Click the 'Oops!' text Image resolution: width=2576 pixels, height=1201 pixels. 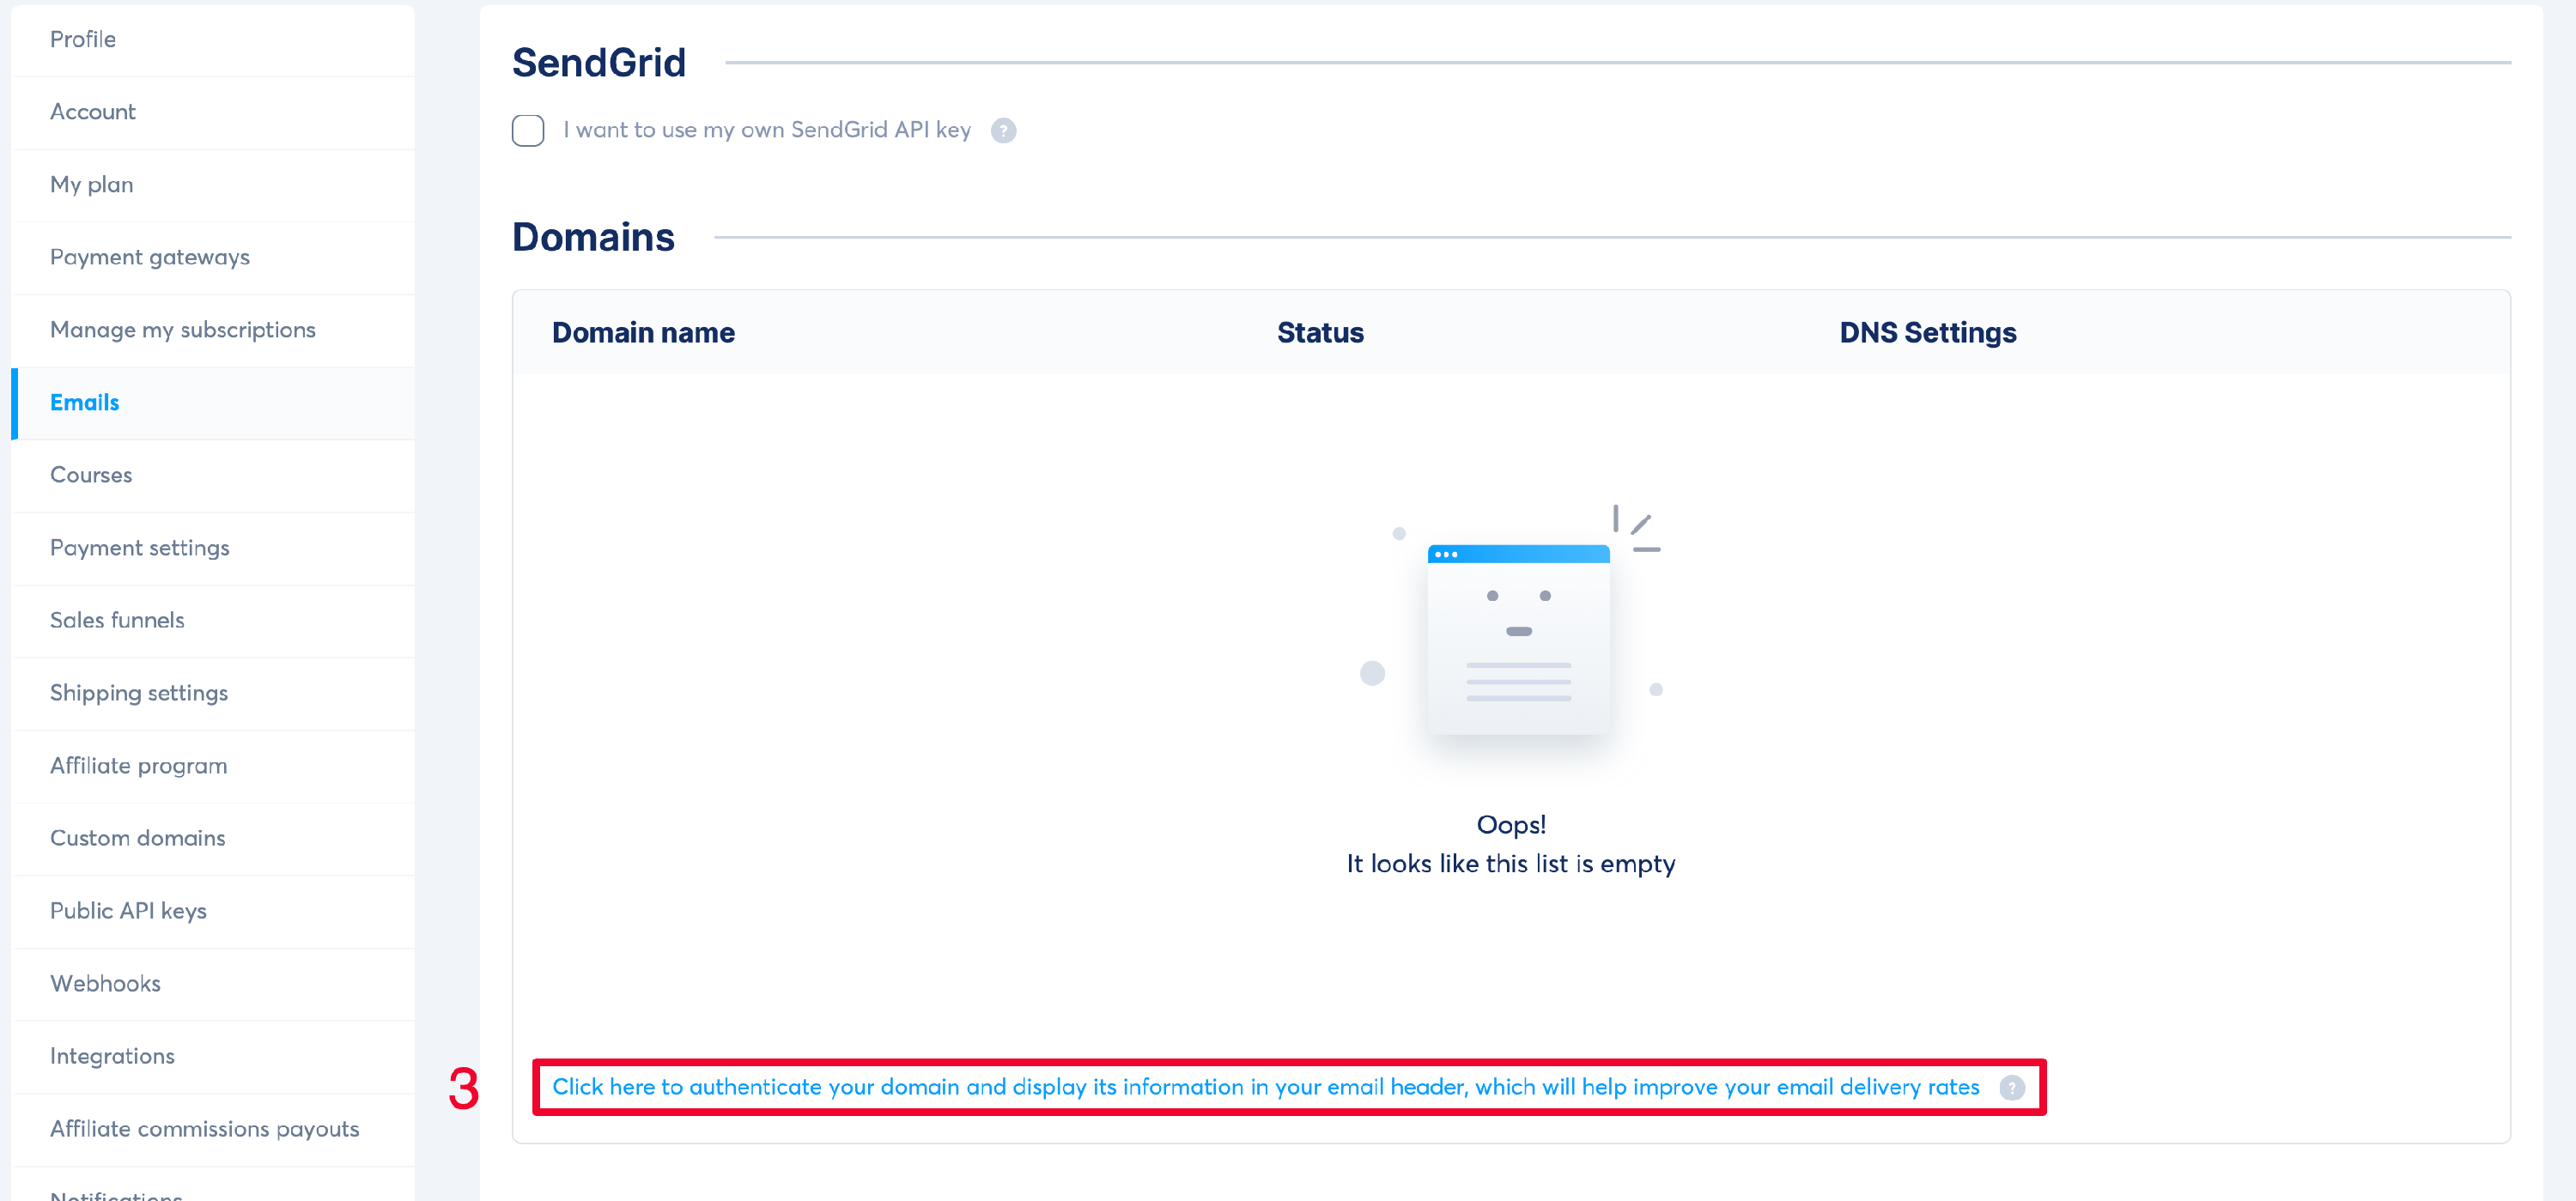tap(1511, 824)
